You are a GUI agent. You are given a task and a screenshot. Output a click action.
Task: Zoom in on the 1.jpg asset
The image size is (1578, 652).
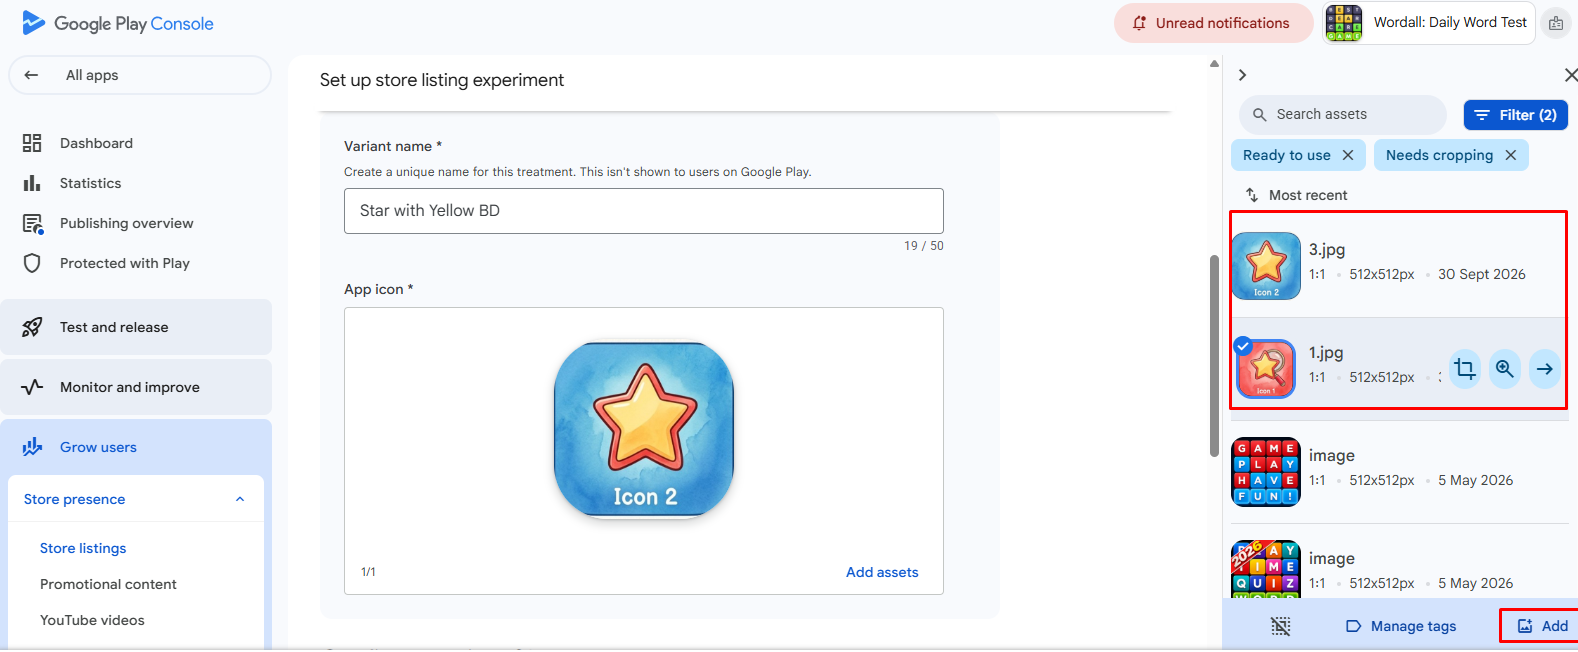point(1505,369)
